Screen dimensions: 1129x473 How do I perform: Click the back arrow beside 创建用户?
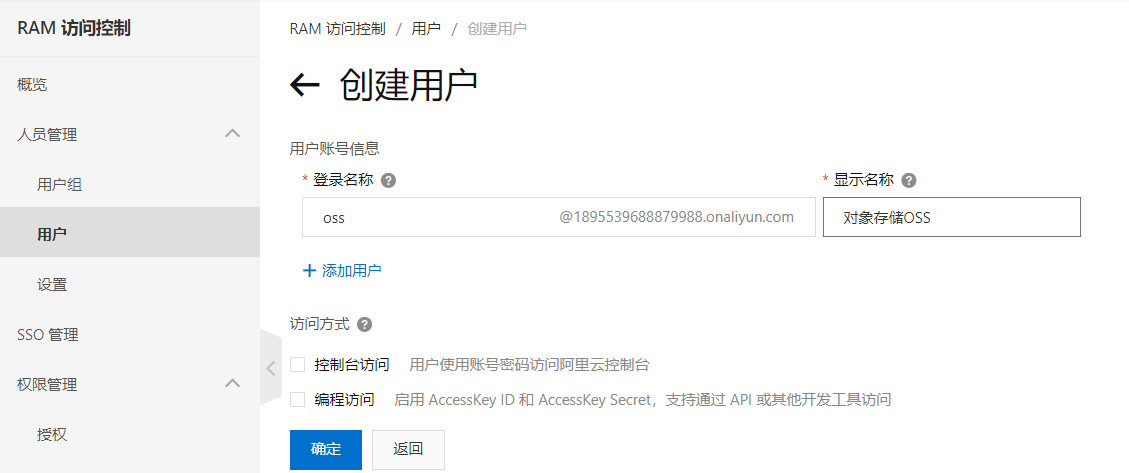click(305, 85)
